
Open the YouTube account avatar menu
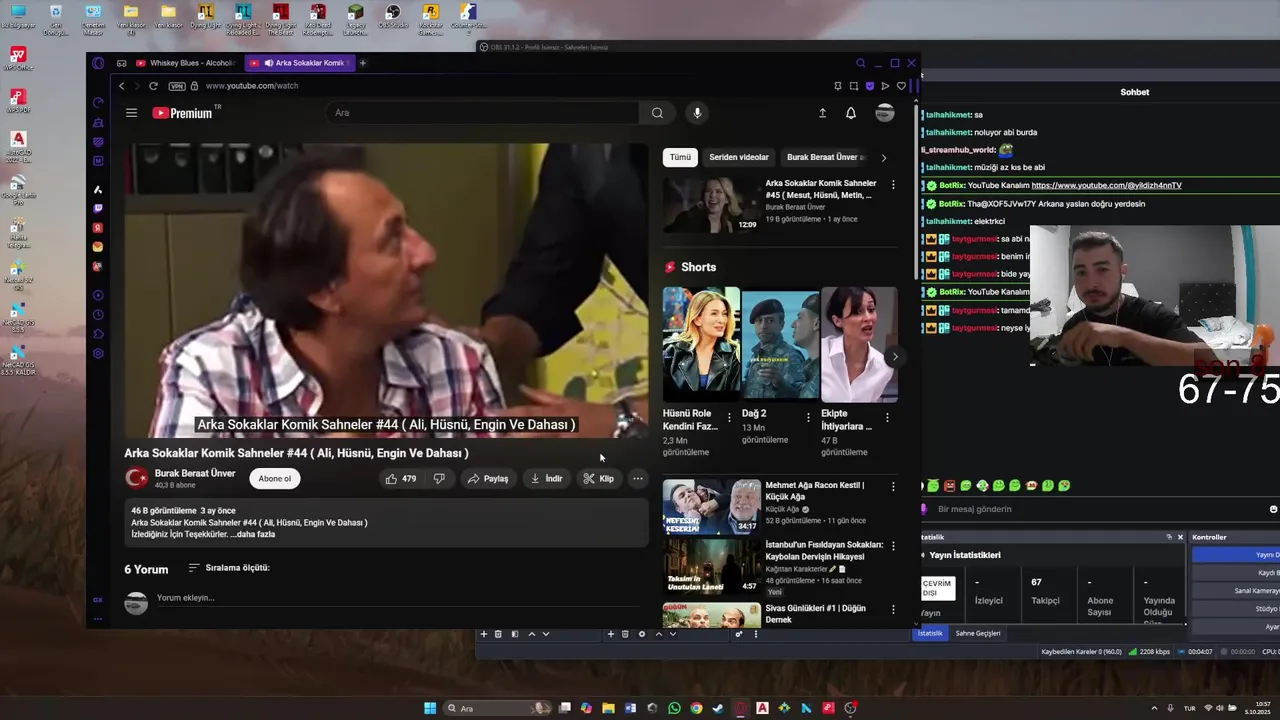pyautogui.click(x=885, y=113)
